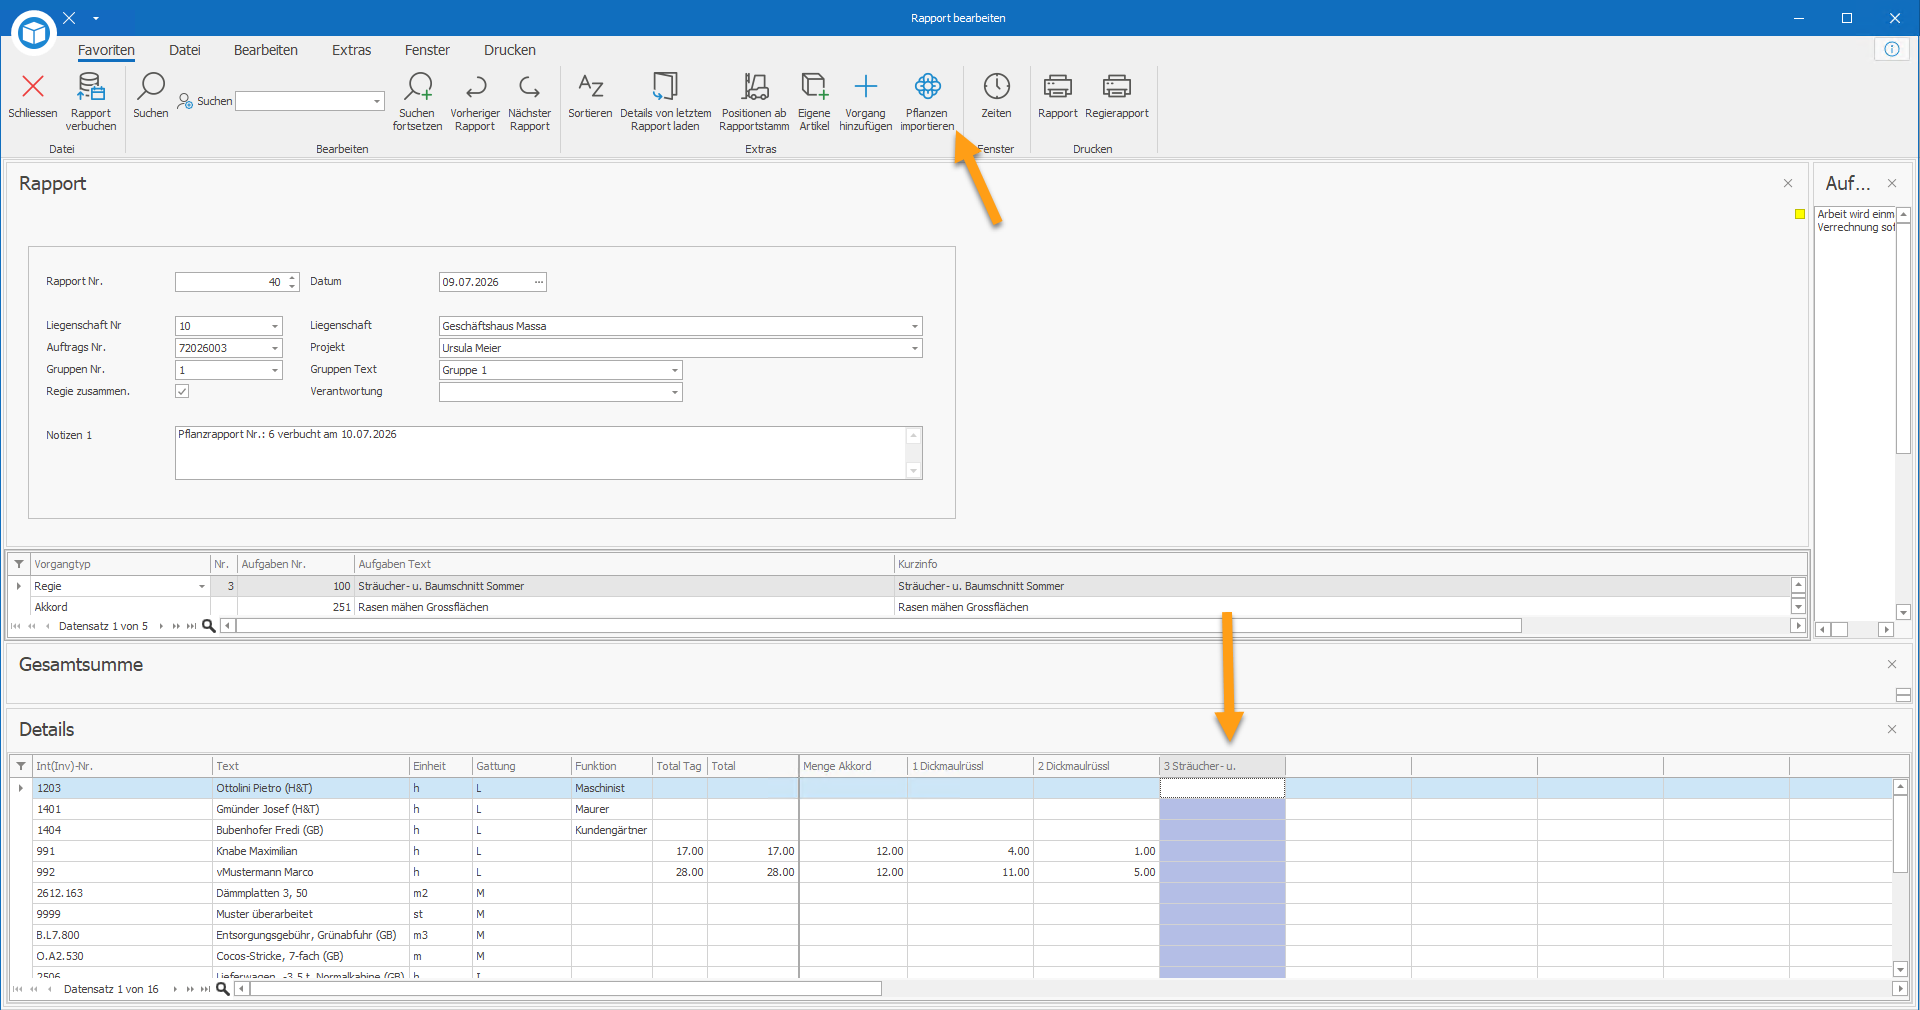Expand the Liegenschaft dropdown
The image size is (1920, 1010).
click(914, 326)
